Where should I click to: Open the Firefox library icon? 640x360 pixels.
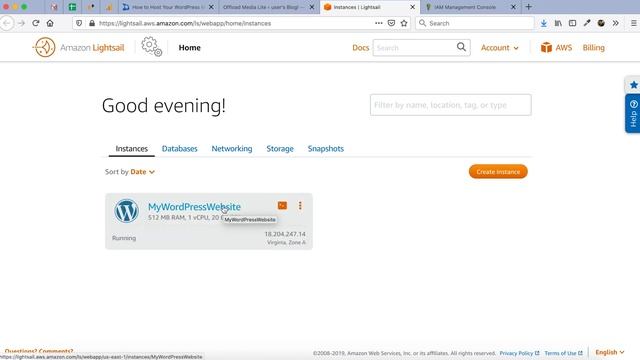[558, 23]
